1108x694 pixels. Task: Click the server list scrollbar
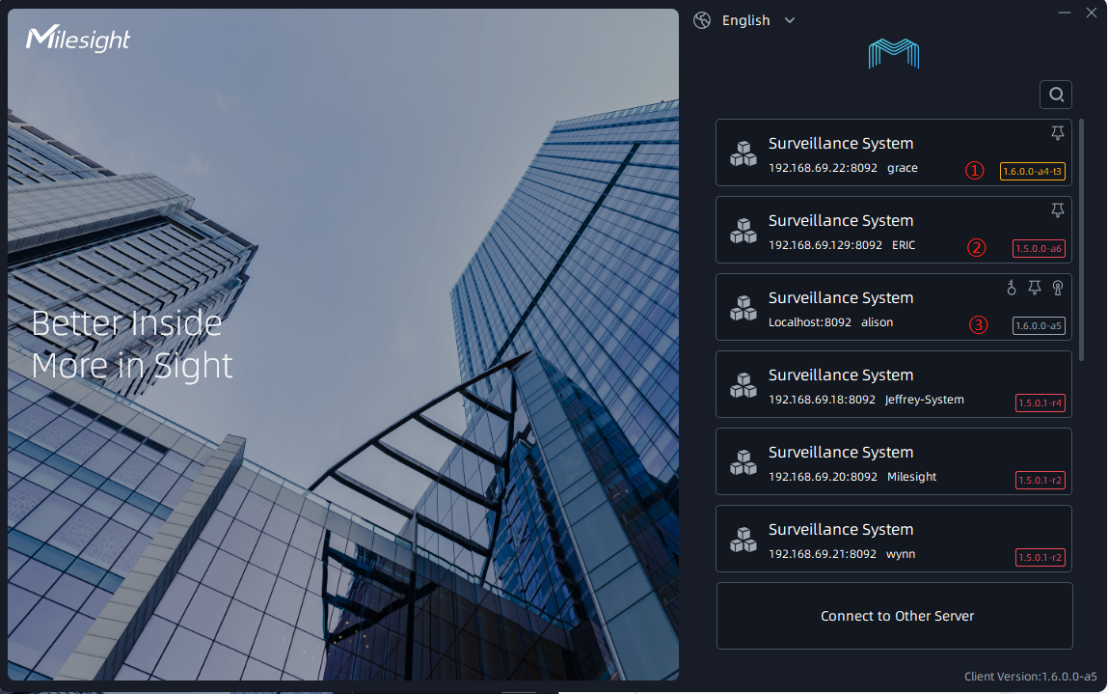coord(1082,240)
